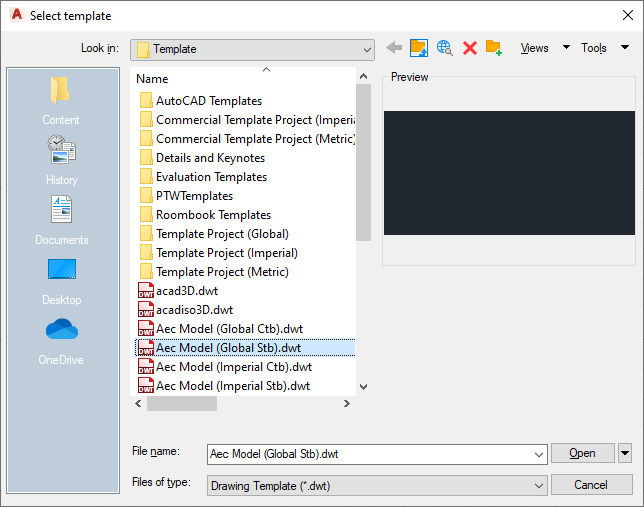Select the acad3D.dwt file icon

[x=146, y=290]
